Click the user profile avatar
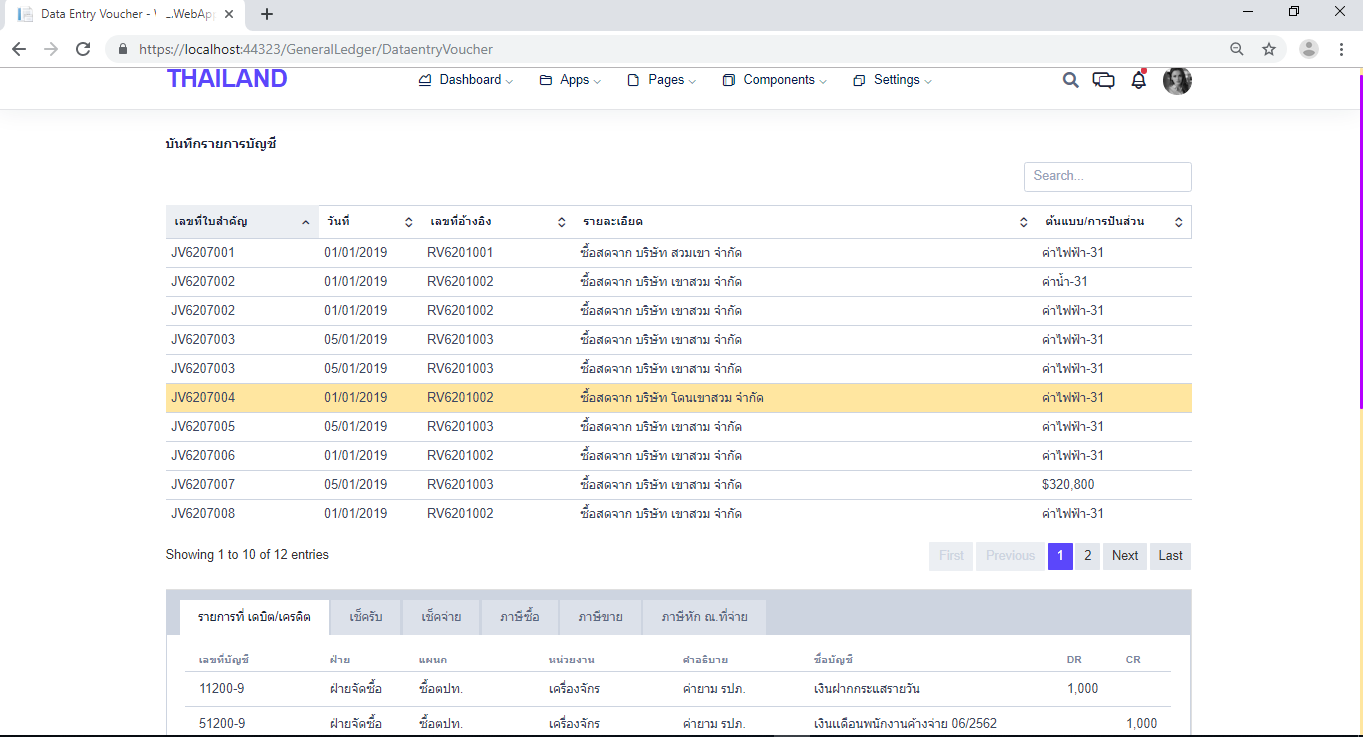Viewport: 1363px width, 737px height. tap(1177, 81)
